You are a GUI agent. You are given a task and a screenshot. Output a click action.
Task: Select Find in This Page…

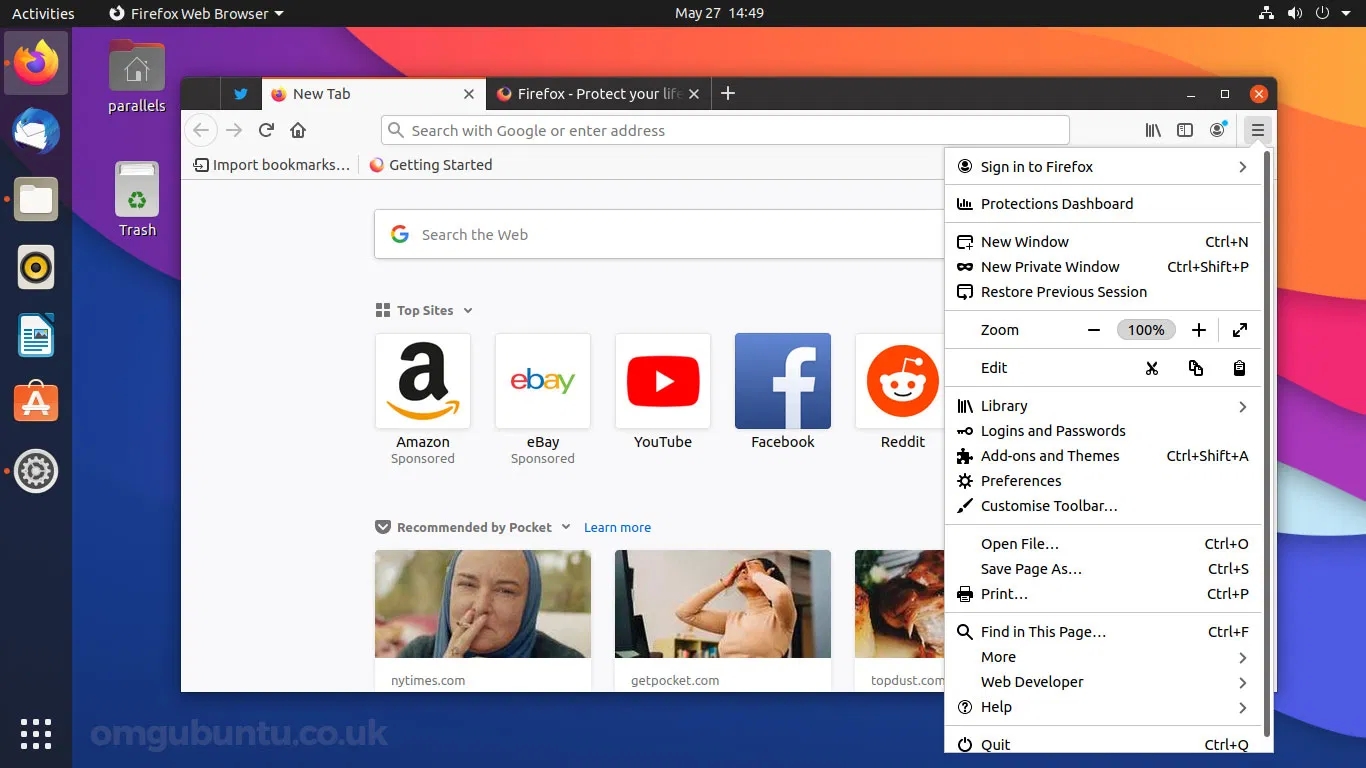click(1103, 632)
